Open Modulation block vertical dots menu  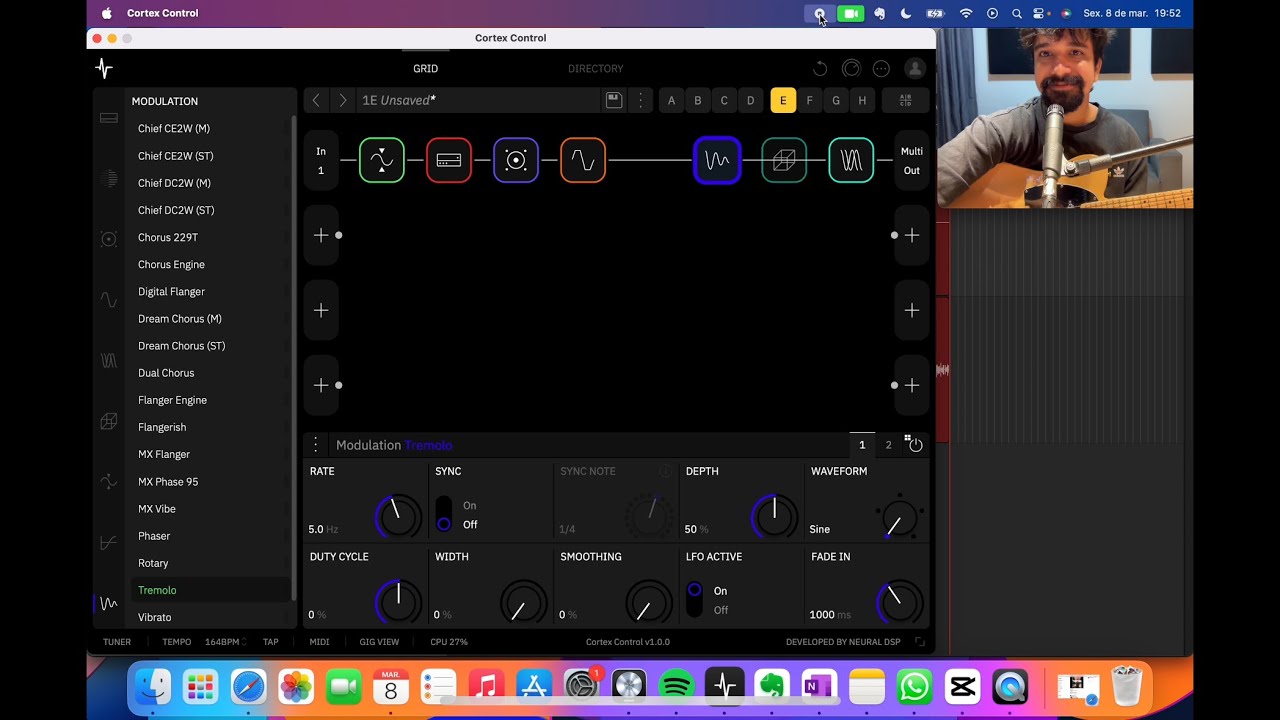[x=316, y=445]
